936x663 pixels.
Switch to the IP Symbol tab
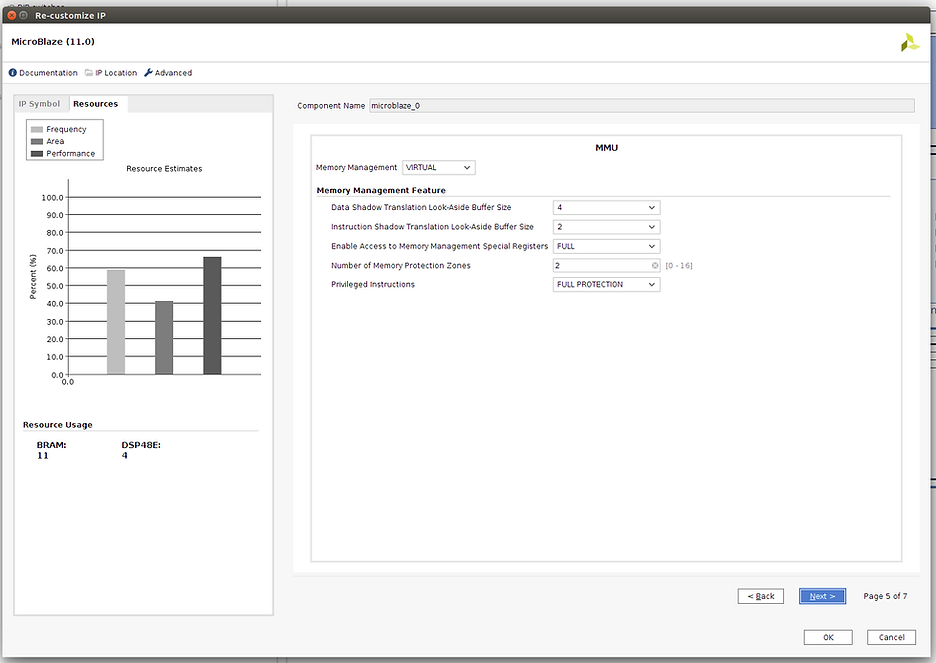click(40, 104)
